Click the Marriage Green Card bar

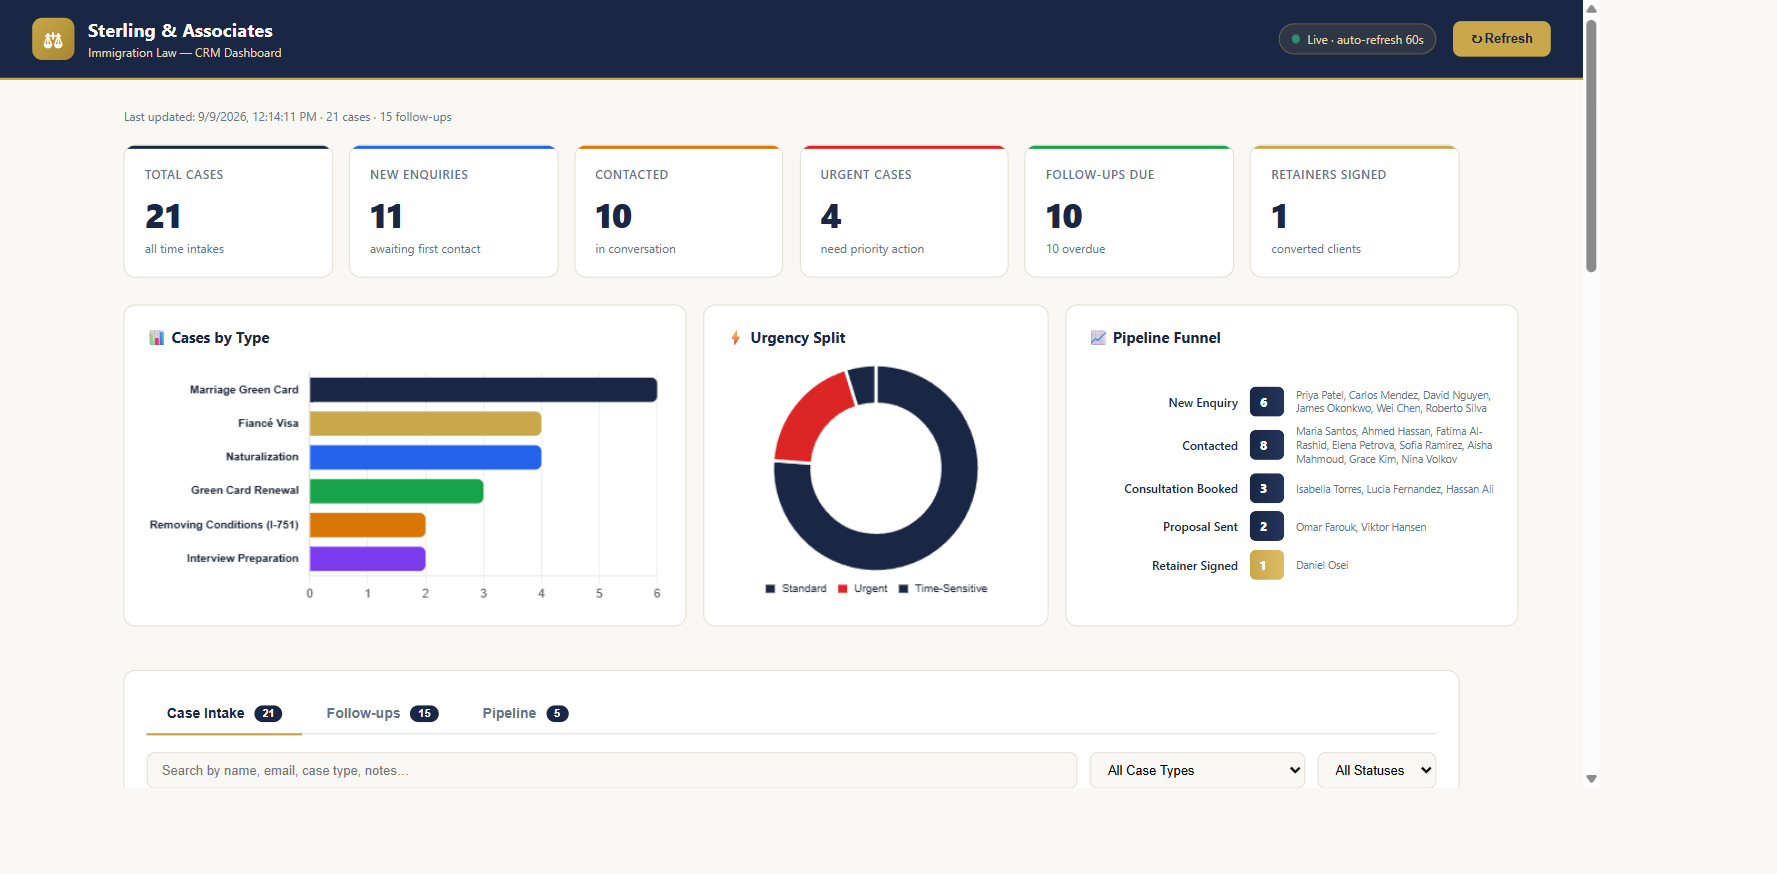[x=483, y=390]
